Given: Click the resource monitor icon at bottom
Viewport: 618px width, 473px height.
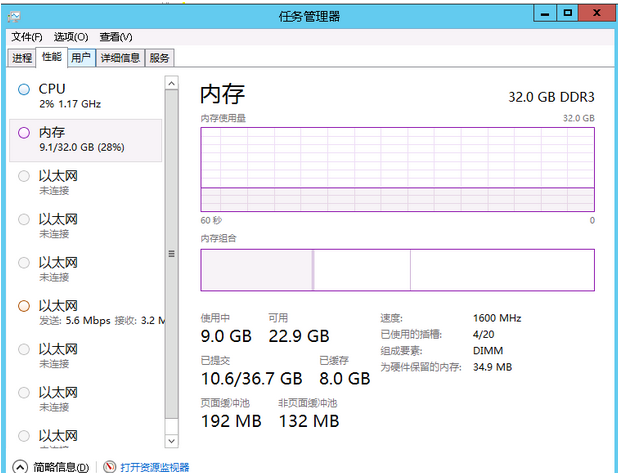Looking at the screenshot, I should (110, 467).
